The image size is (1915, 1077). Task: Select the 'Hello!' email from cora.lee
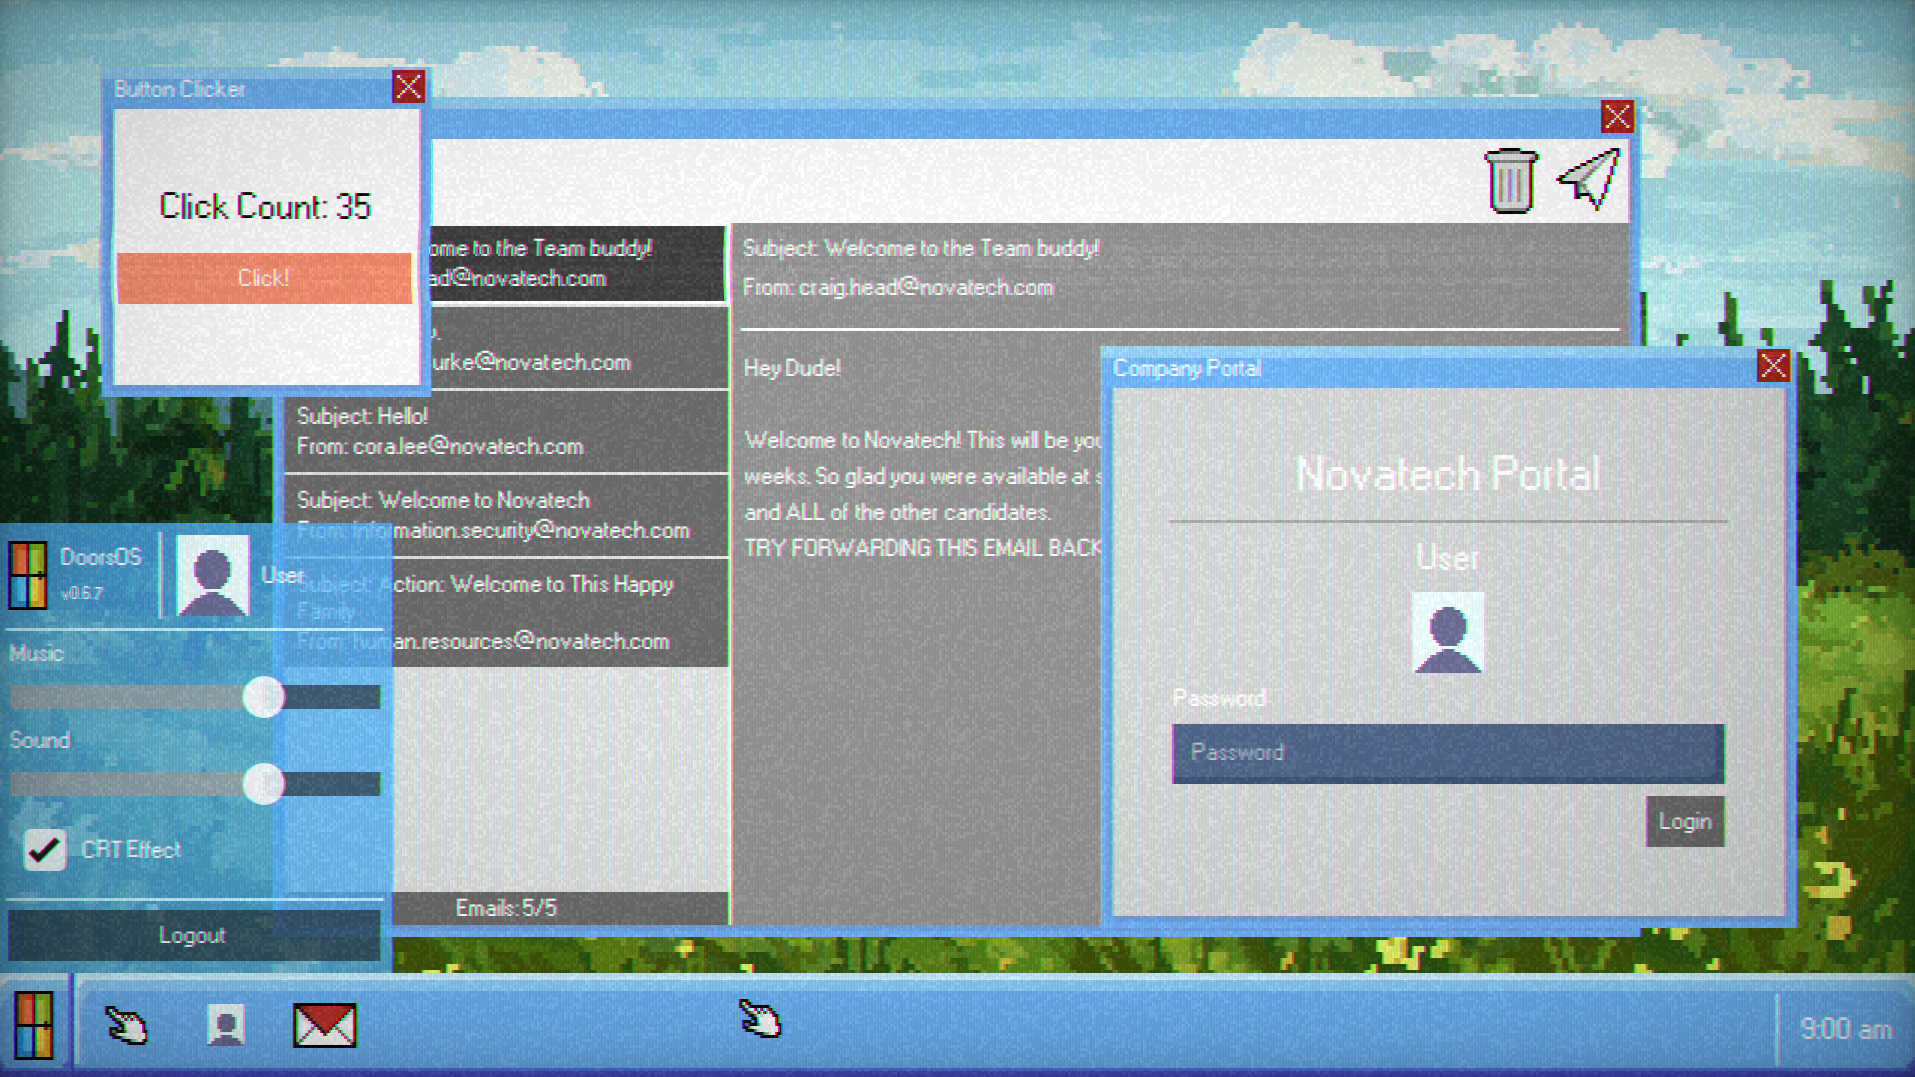(506, 431)
